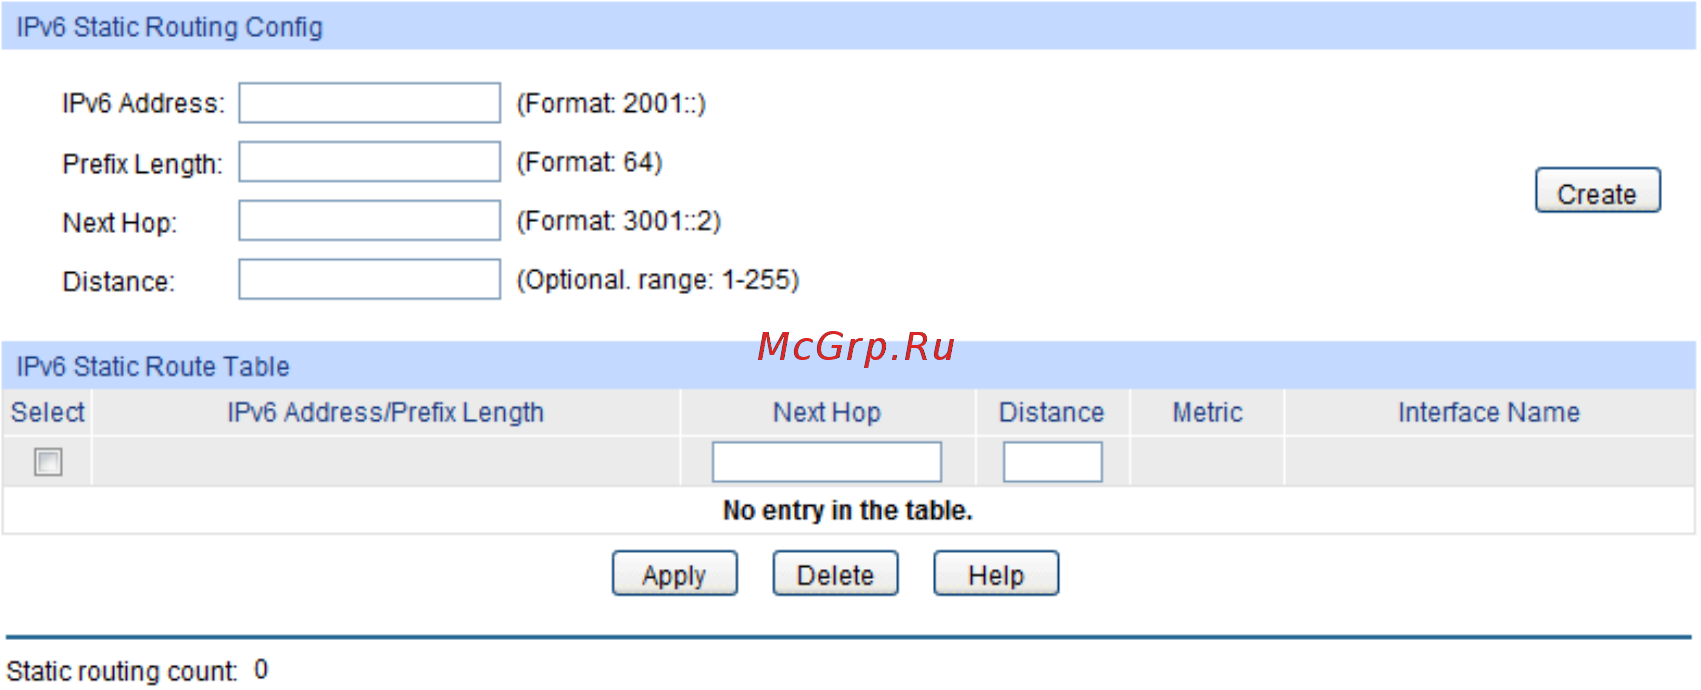The height and width of the screenshot is (690, 1701).
Task: Tick the Select checkbox in route table
Action: click(x=48, y=462)
